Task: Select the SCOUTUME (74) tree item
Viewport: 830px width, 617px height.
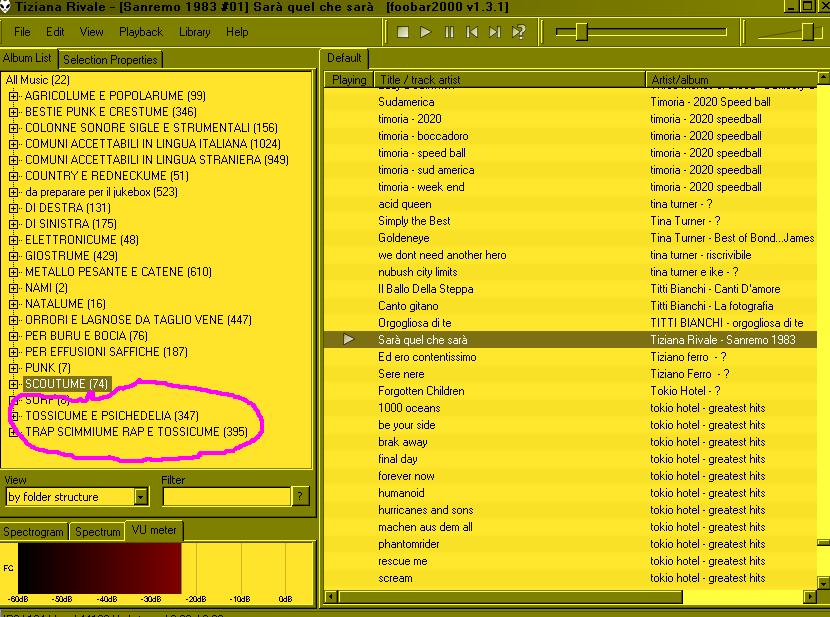Action: [67, 384]
